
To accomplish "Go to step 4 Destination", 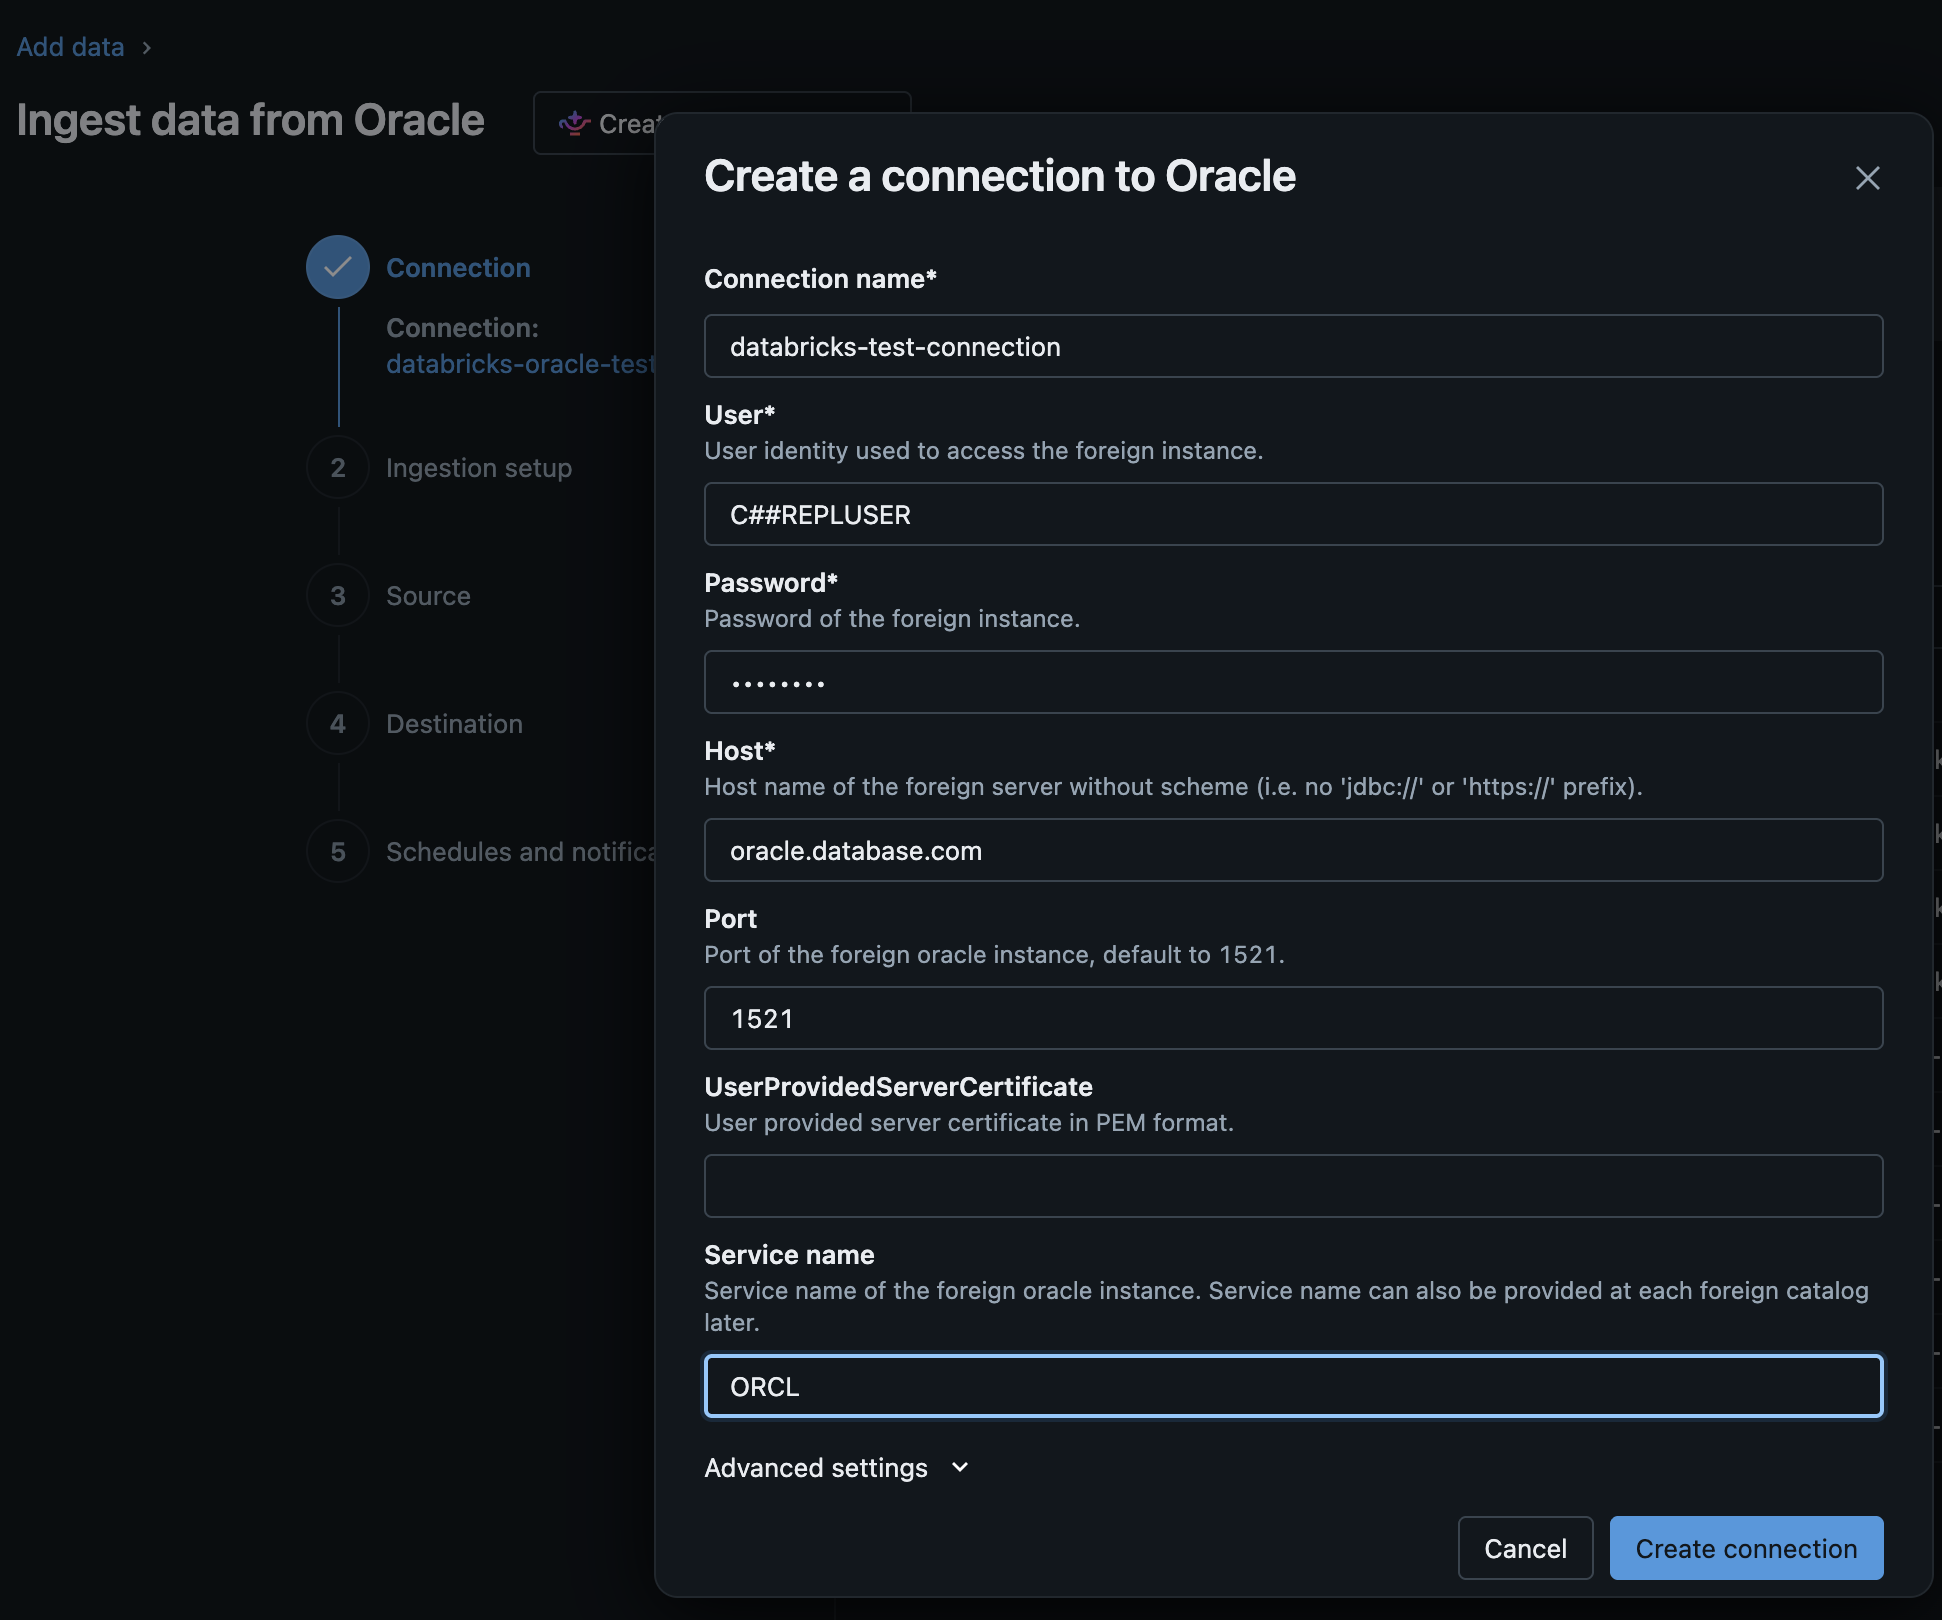I will 454,723.
